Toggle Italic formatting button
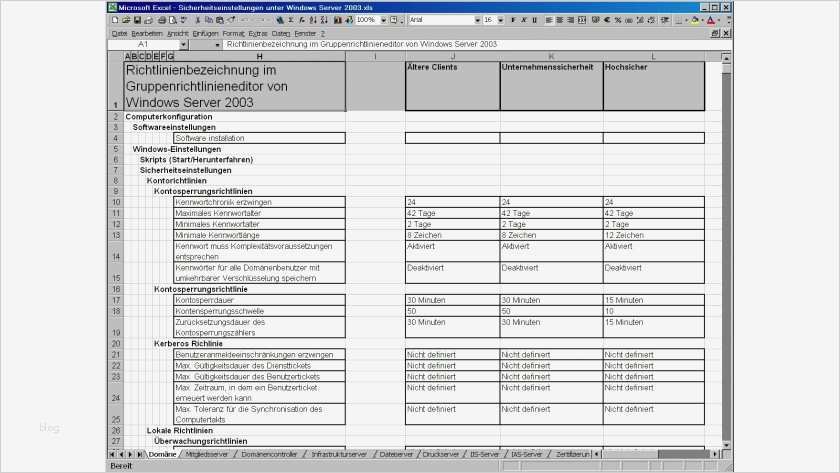This screenshot has width=840, height=473. point(523,20)
